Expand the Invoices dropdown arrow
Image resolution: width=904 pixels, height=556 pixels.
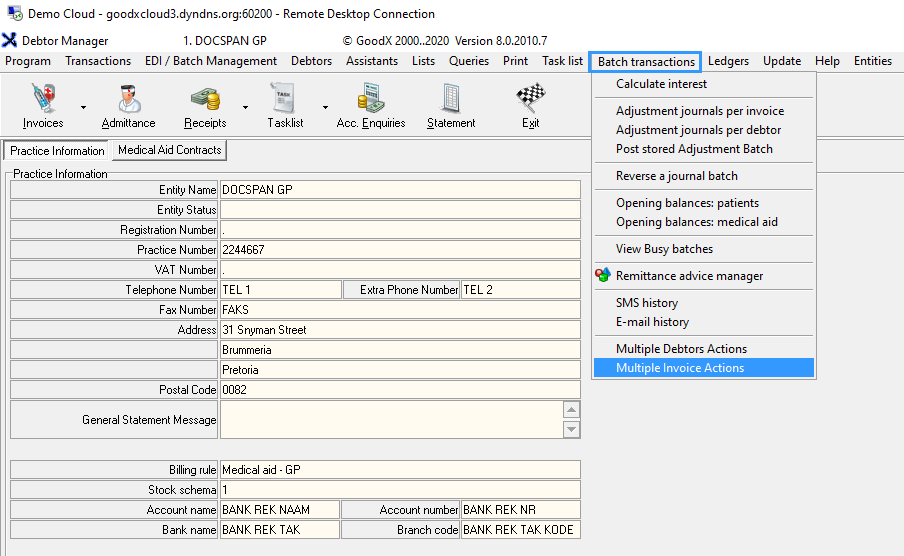(x=83, y=107)
